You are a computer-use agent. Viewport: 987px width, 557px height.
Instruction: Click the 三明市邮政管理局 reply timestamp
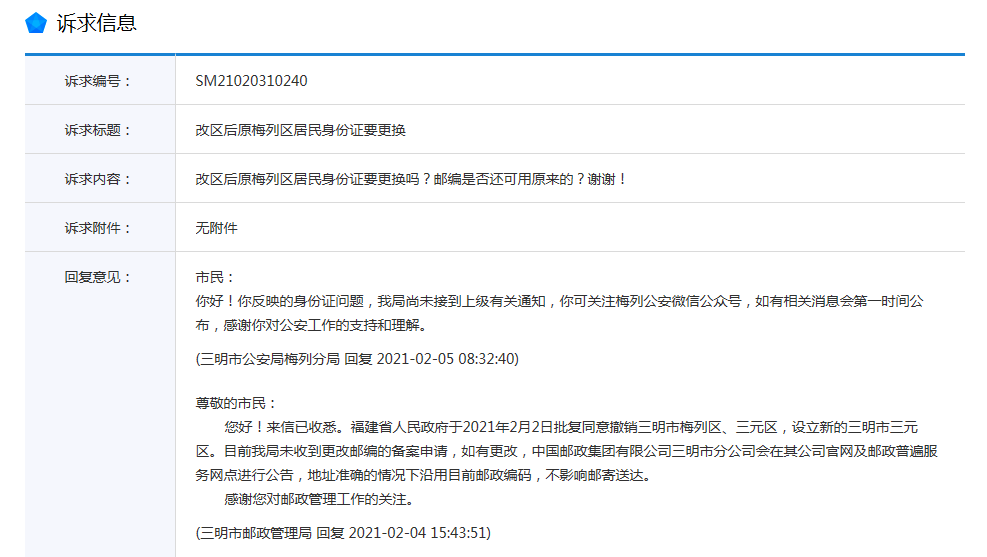(x=343, y=533)
